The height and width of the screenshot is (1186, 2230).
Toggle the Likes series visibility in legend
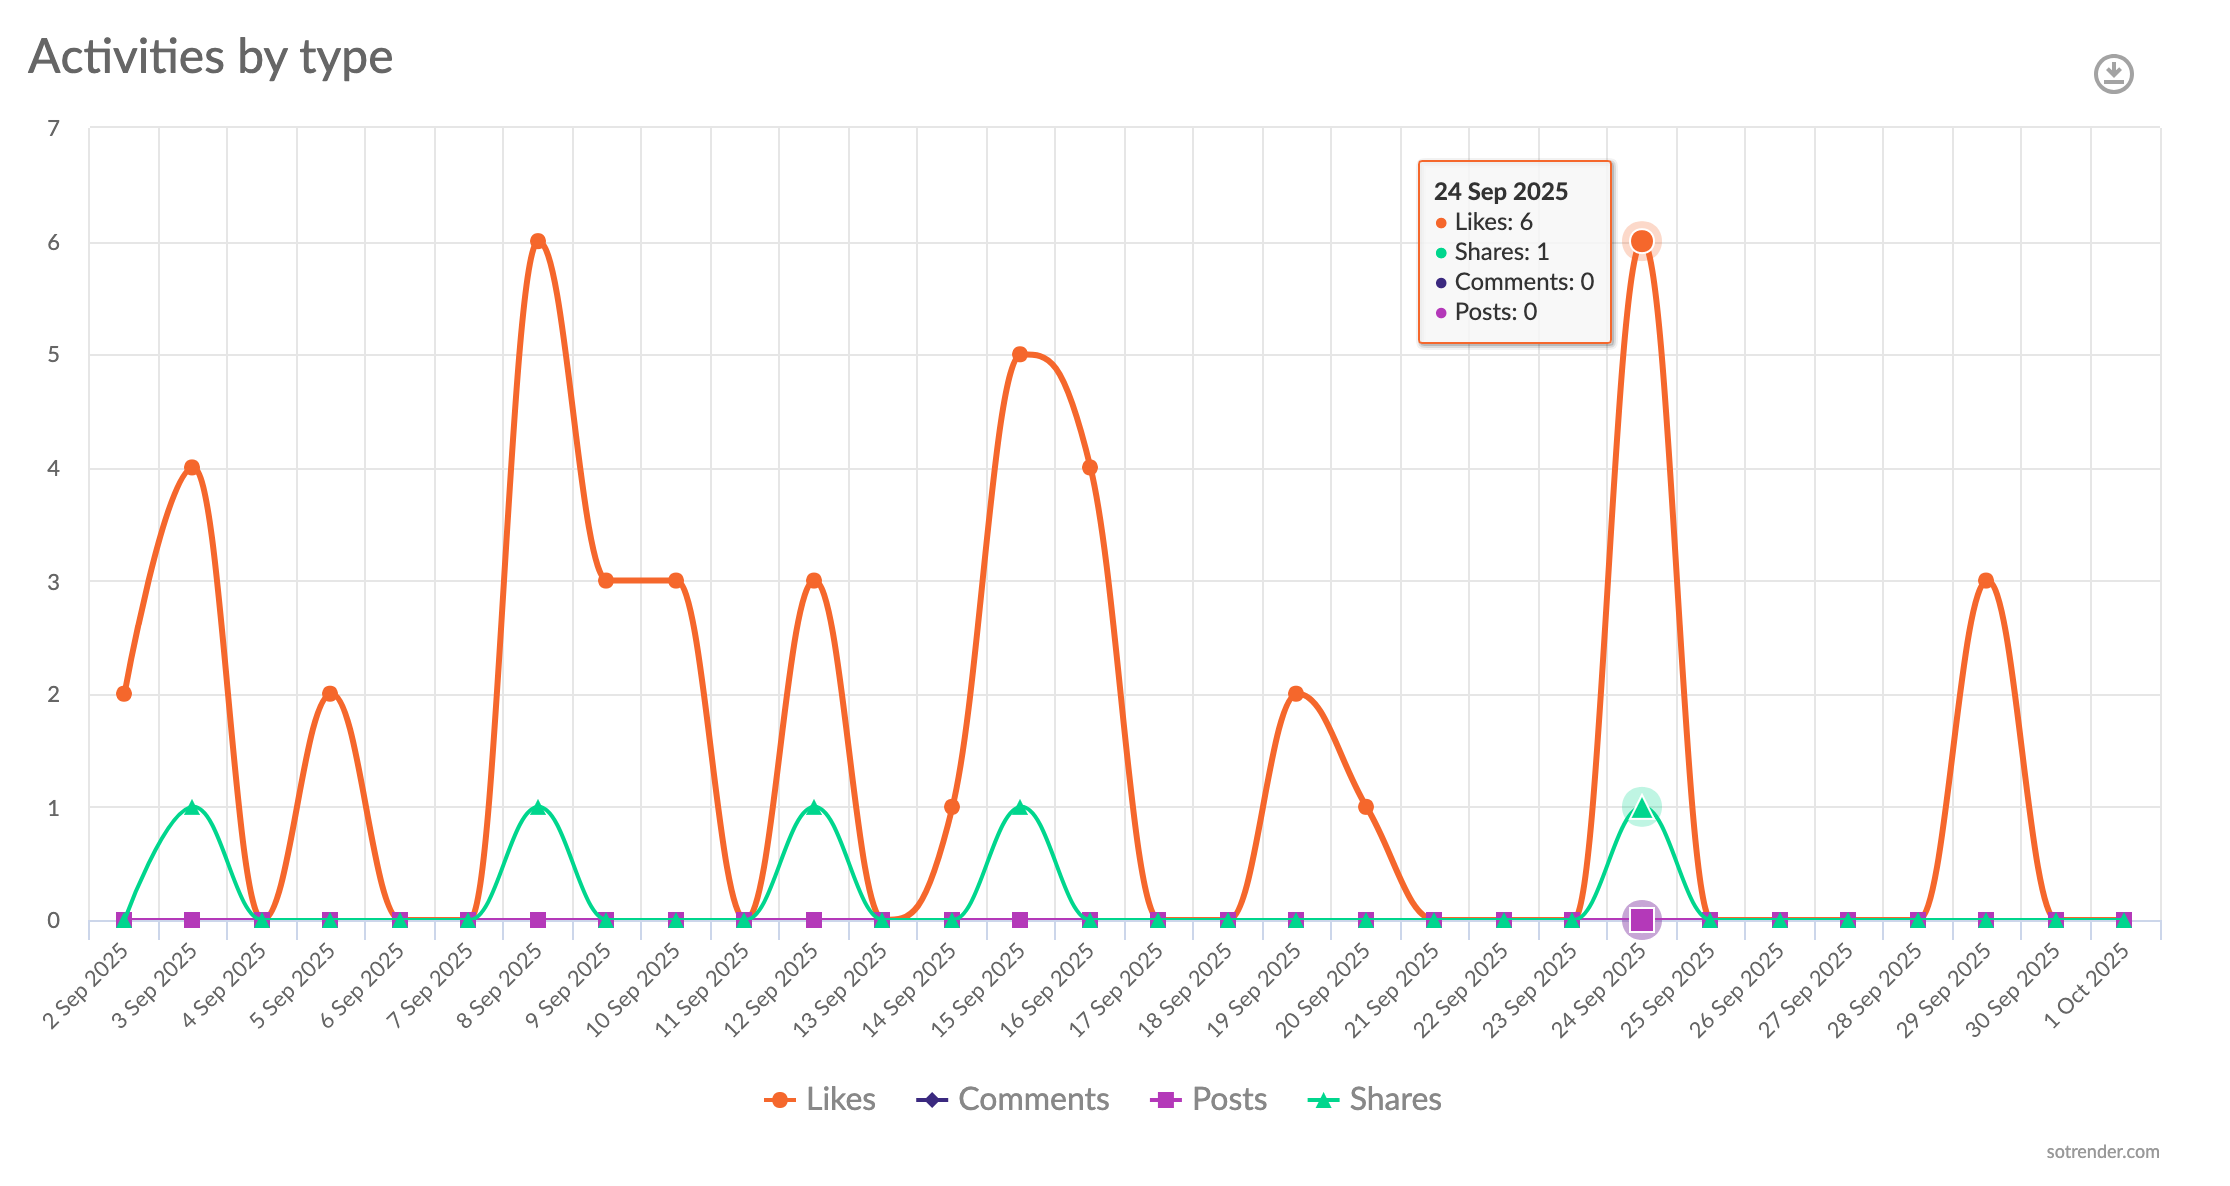[841, 1098]
